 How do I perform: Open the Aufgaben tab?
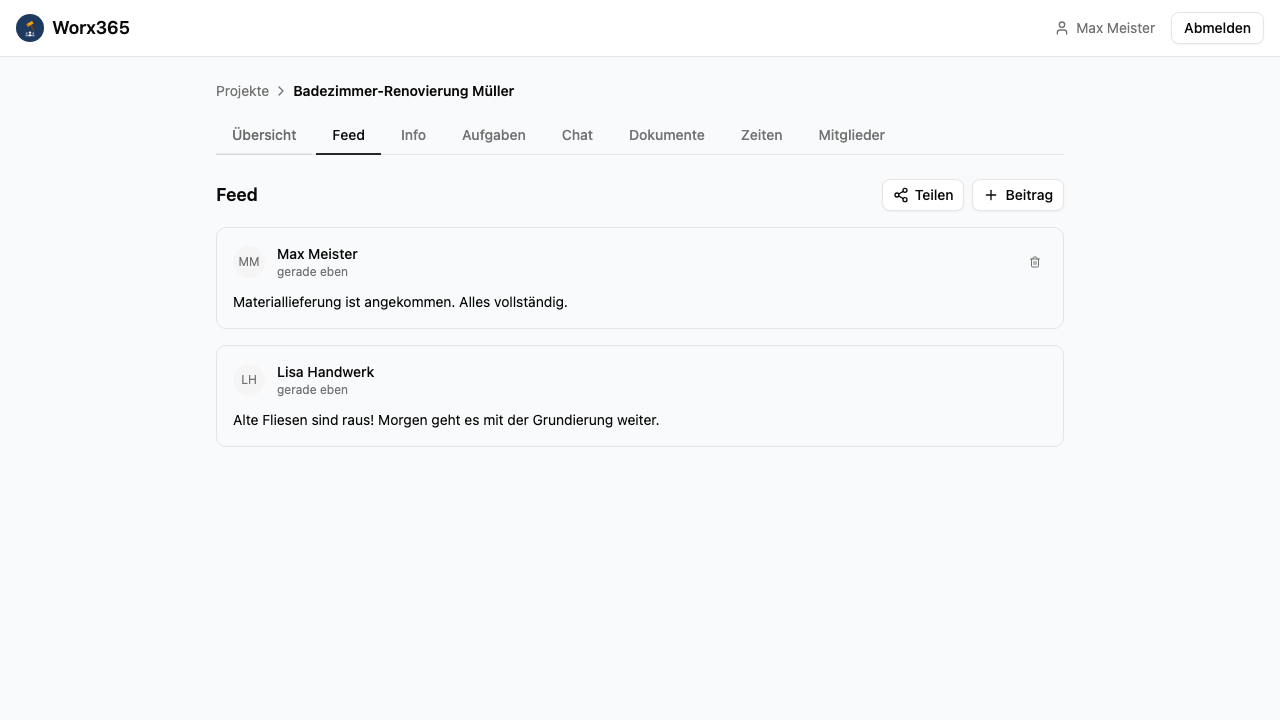point(493,135)
